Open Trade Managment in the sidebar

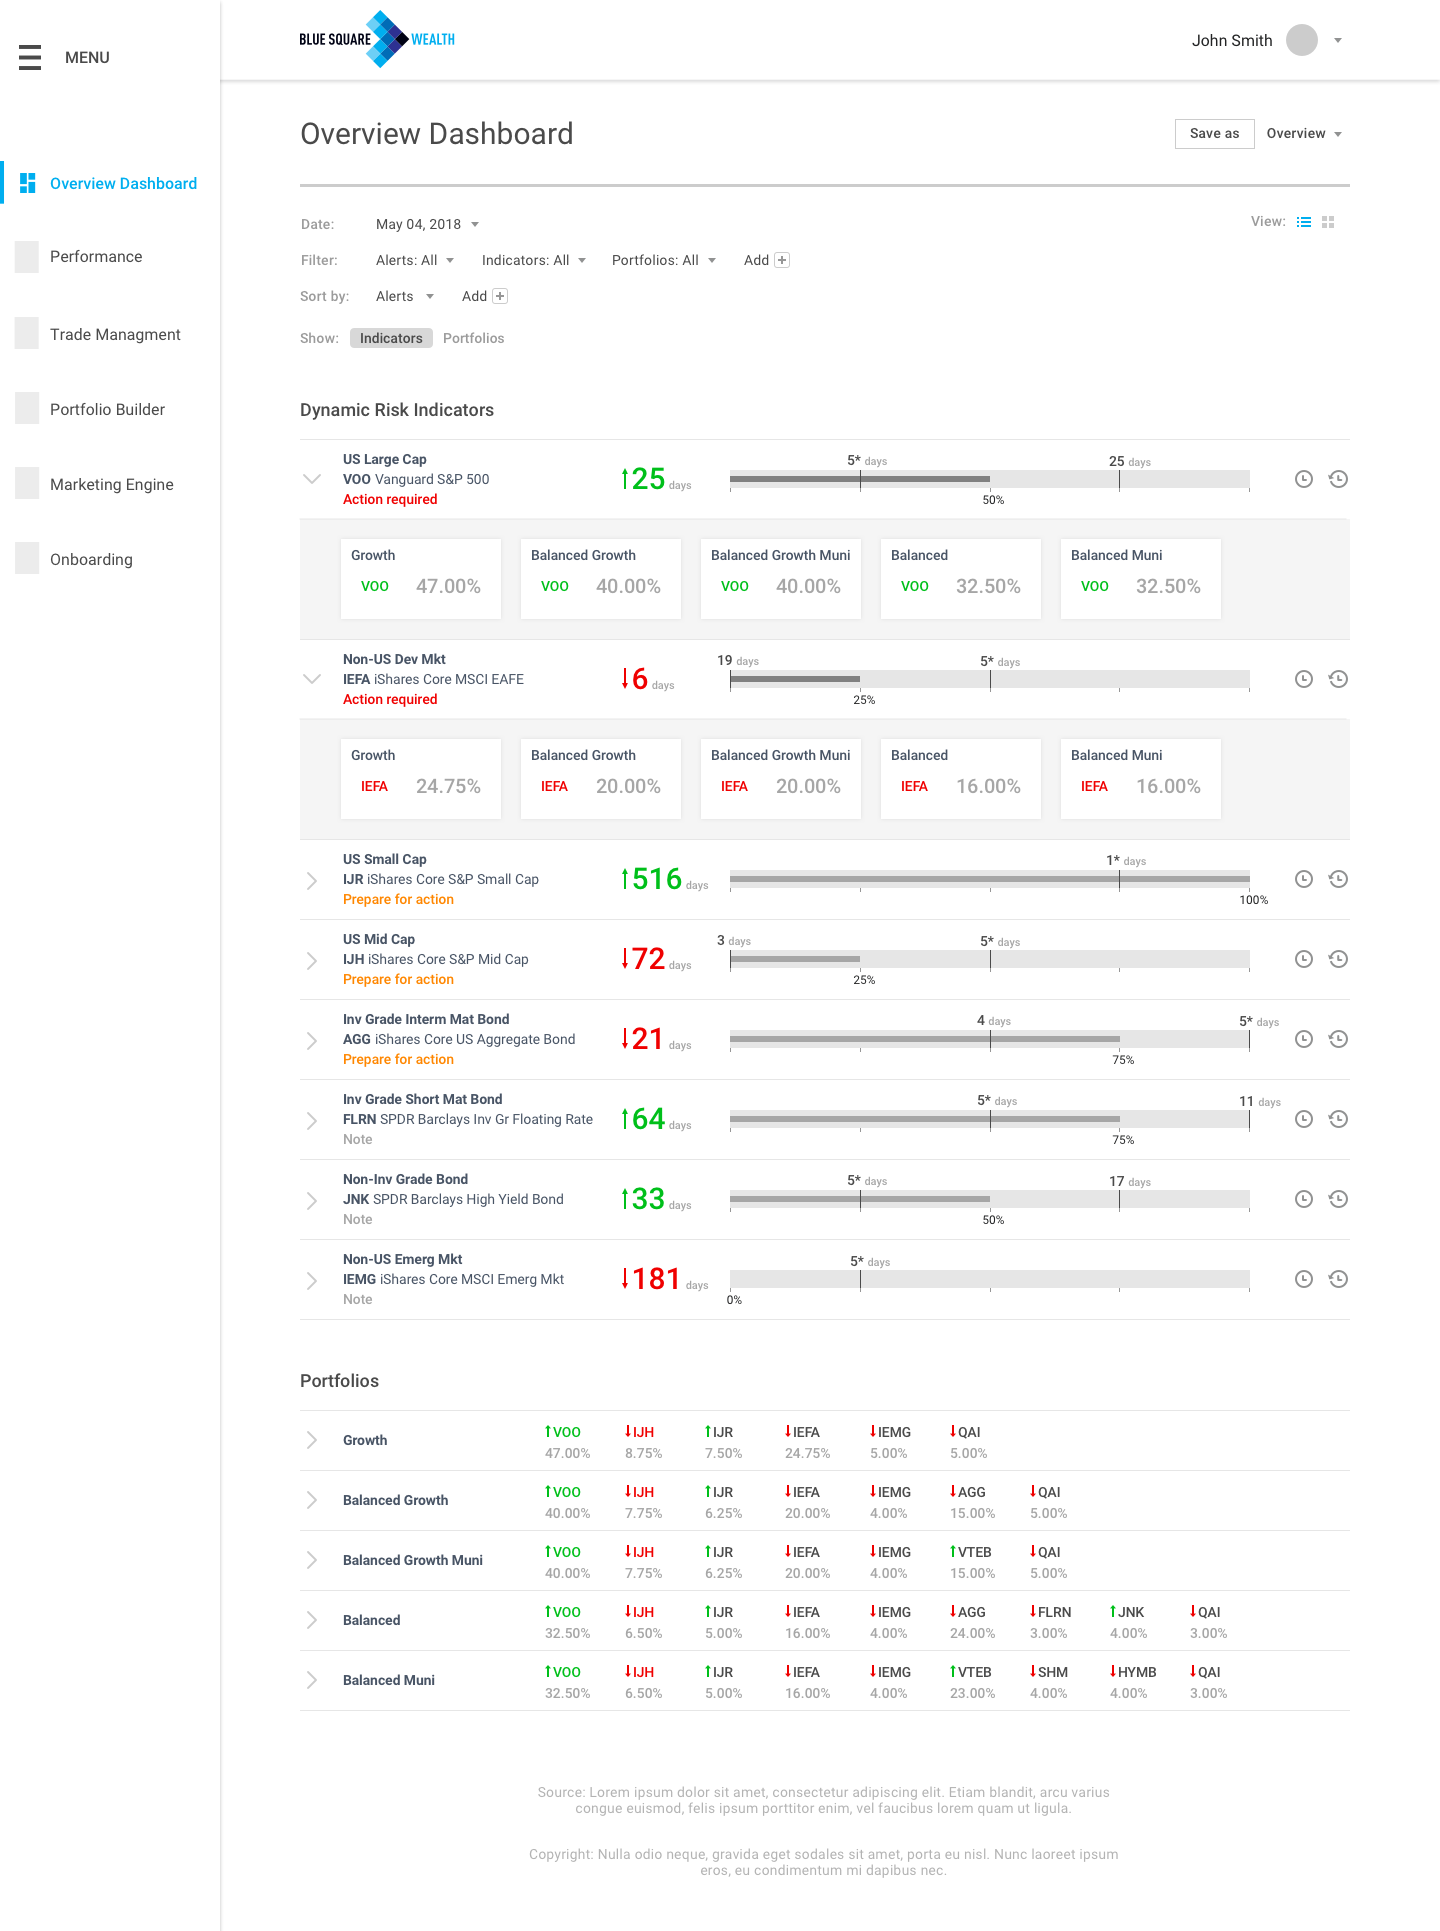[x=115, y=335]
